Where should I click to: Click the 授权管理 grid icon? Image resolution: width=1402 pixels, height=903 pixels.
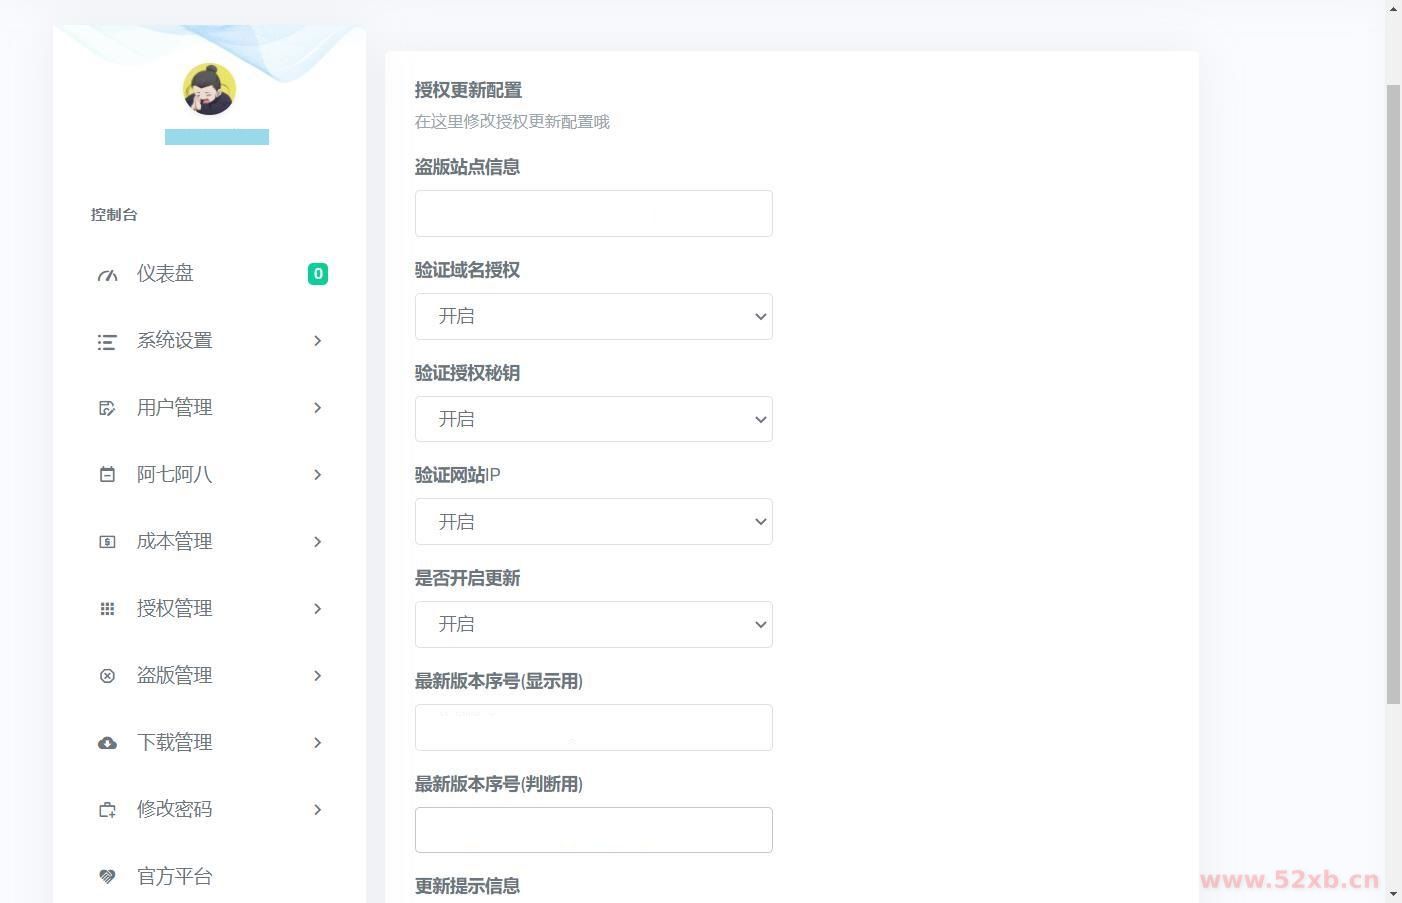(107, 609)
